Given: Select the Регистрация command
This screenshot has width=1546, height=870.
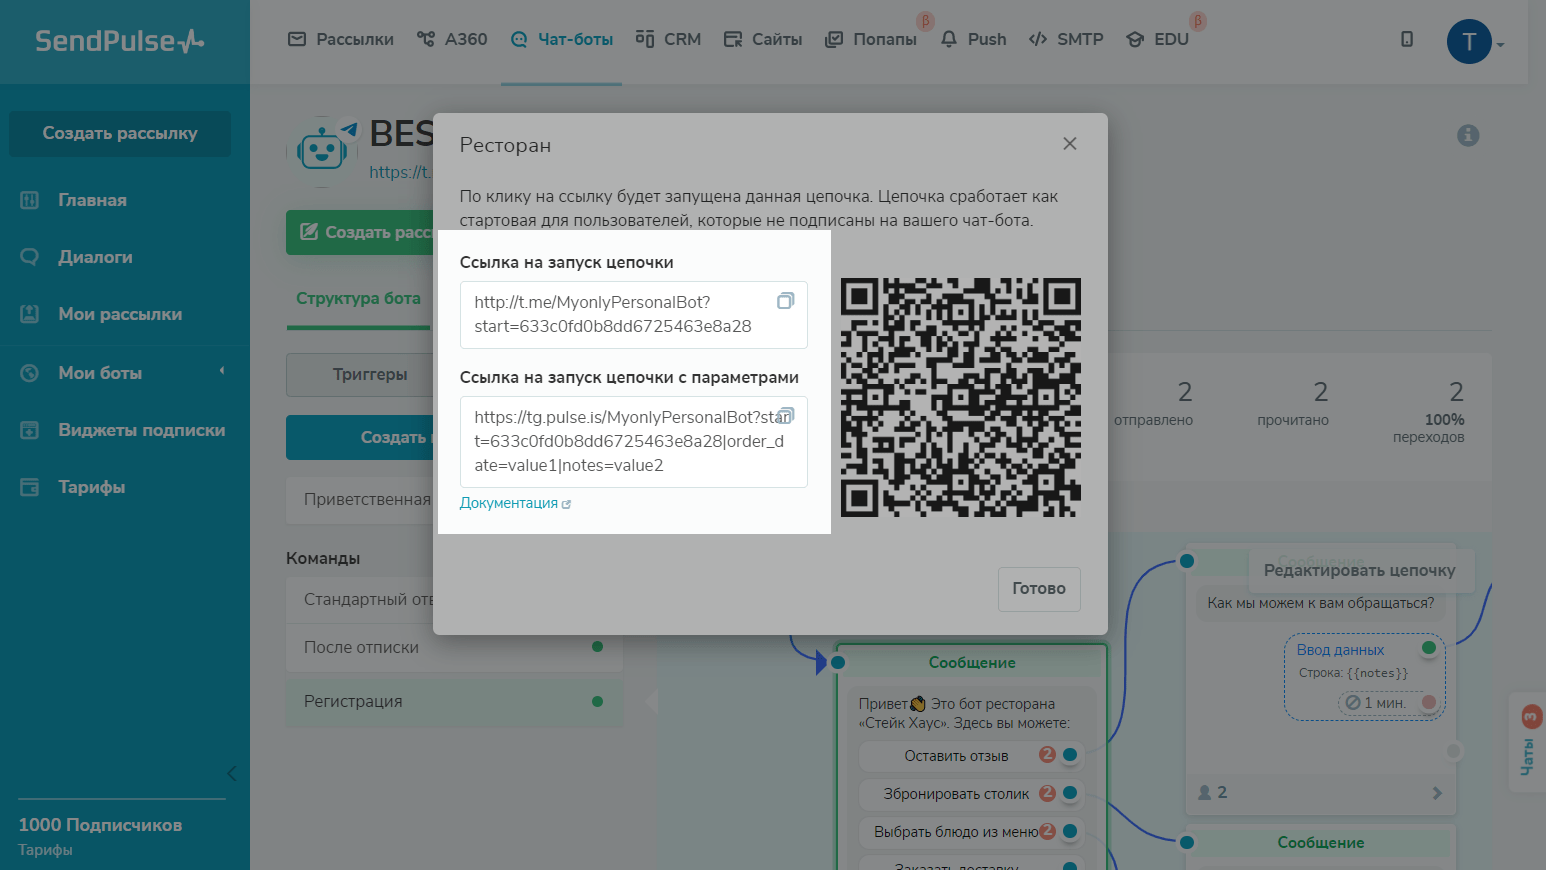Looking at the screenshot, I should coord(454,701).
